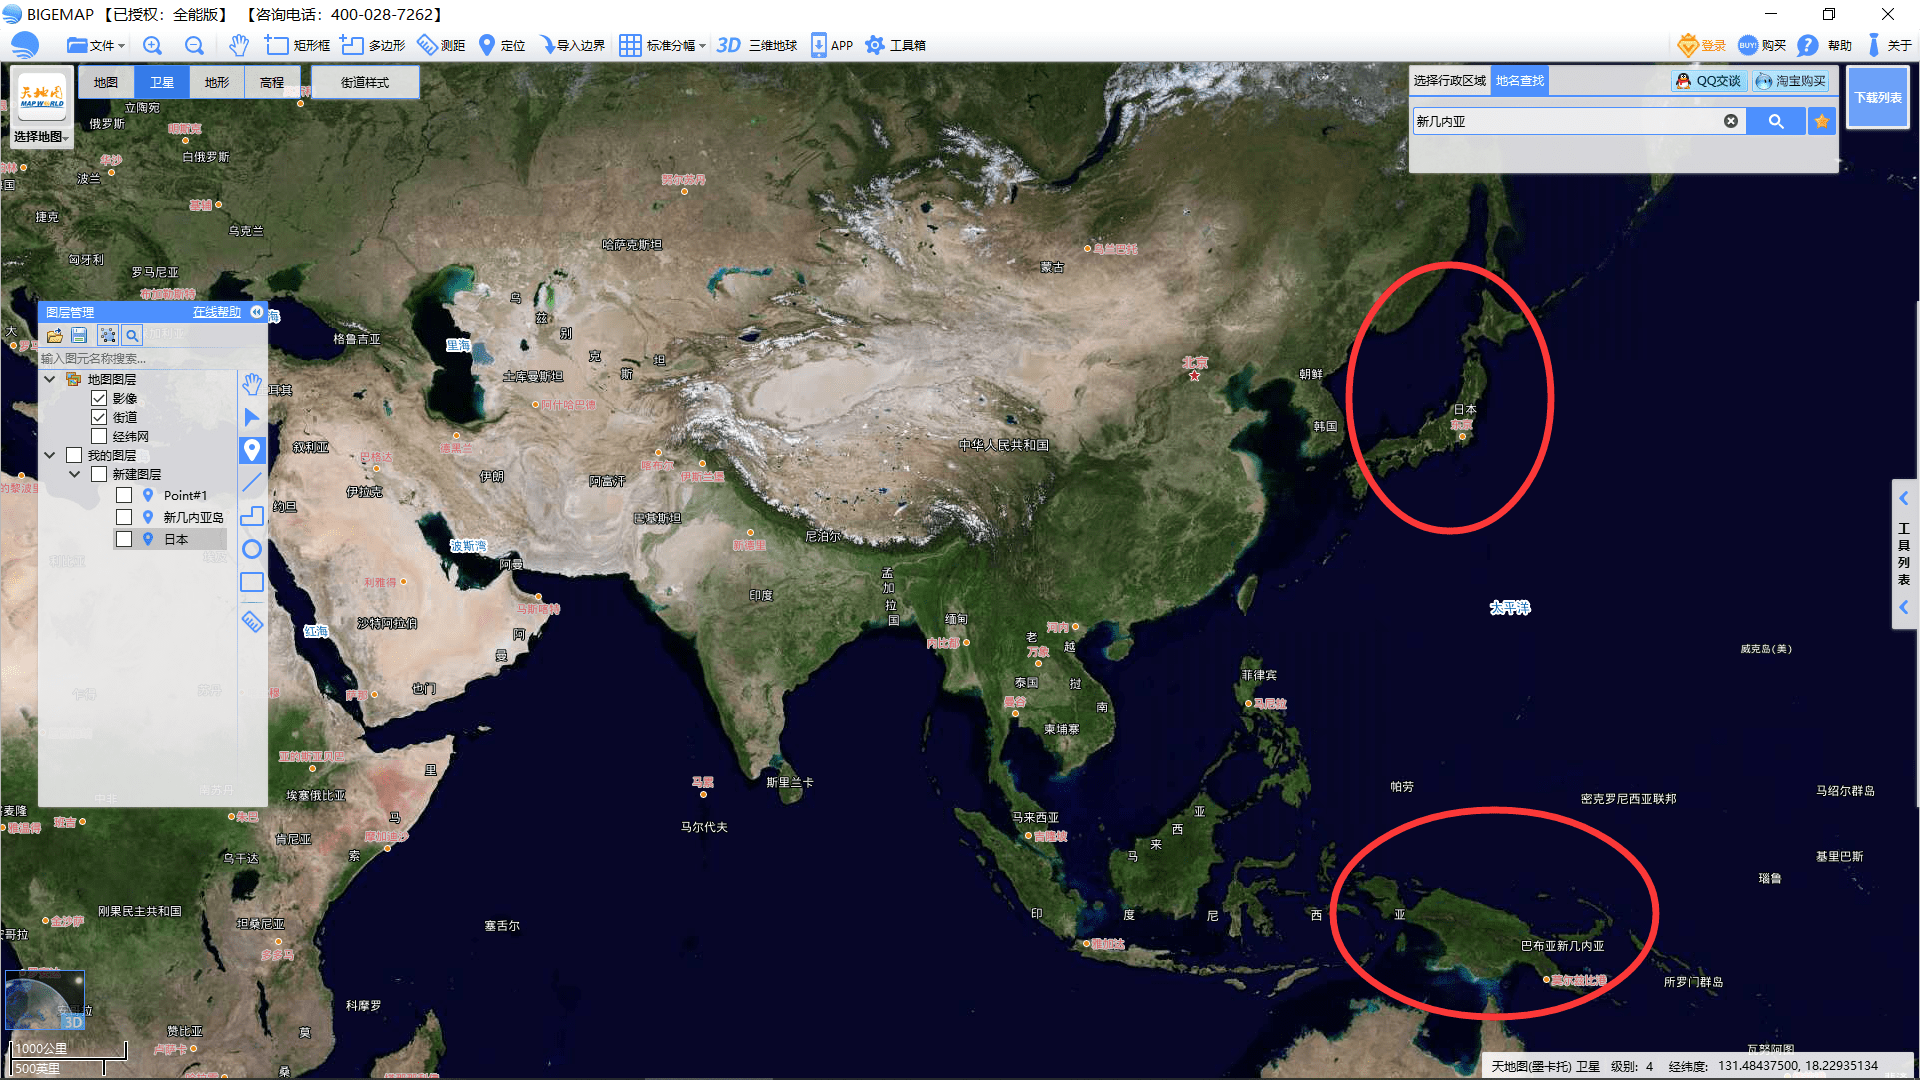Switch to the 地图 map tab

[106, 82]
